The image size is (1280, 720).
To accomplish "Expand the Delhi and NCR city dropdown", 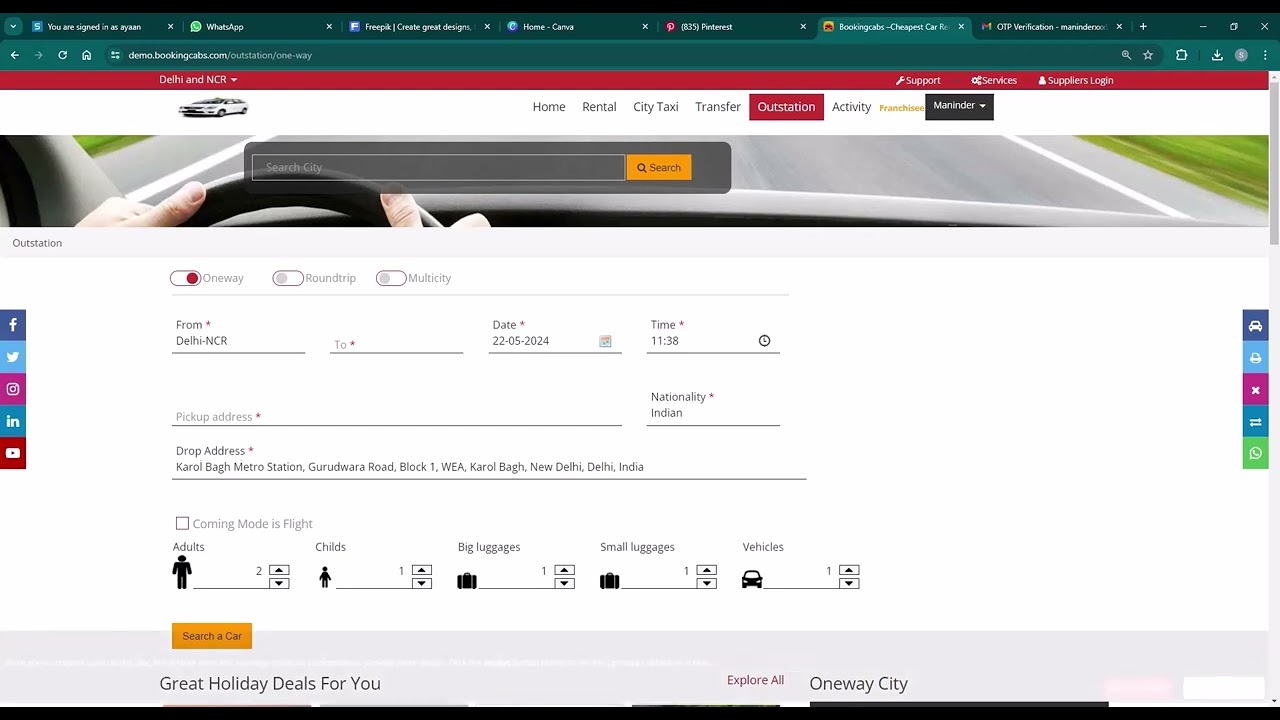I will tap(198, 79).
